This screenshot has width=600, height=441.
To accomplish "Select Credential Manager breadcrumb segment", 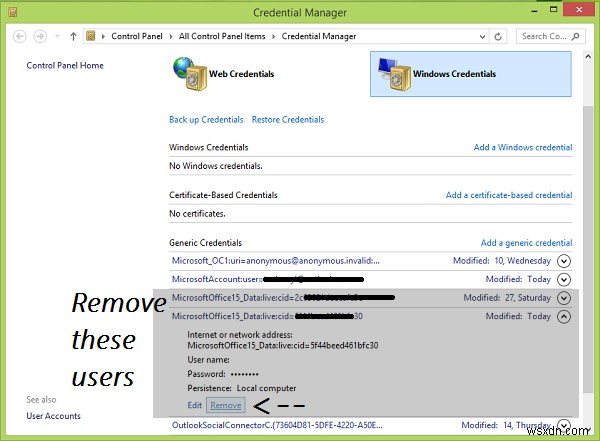I will [319, 36].
